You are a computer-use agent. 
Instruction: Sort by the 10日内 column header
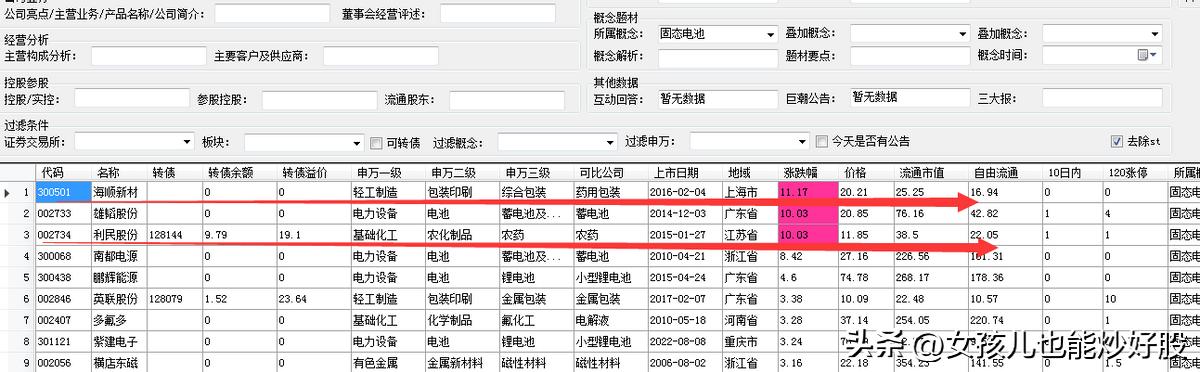[x=1071, y=172]
